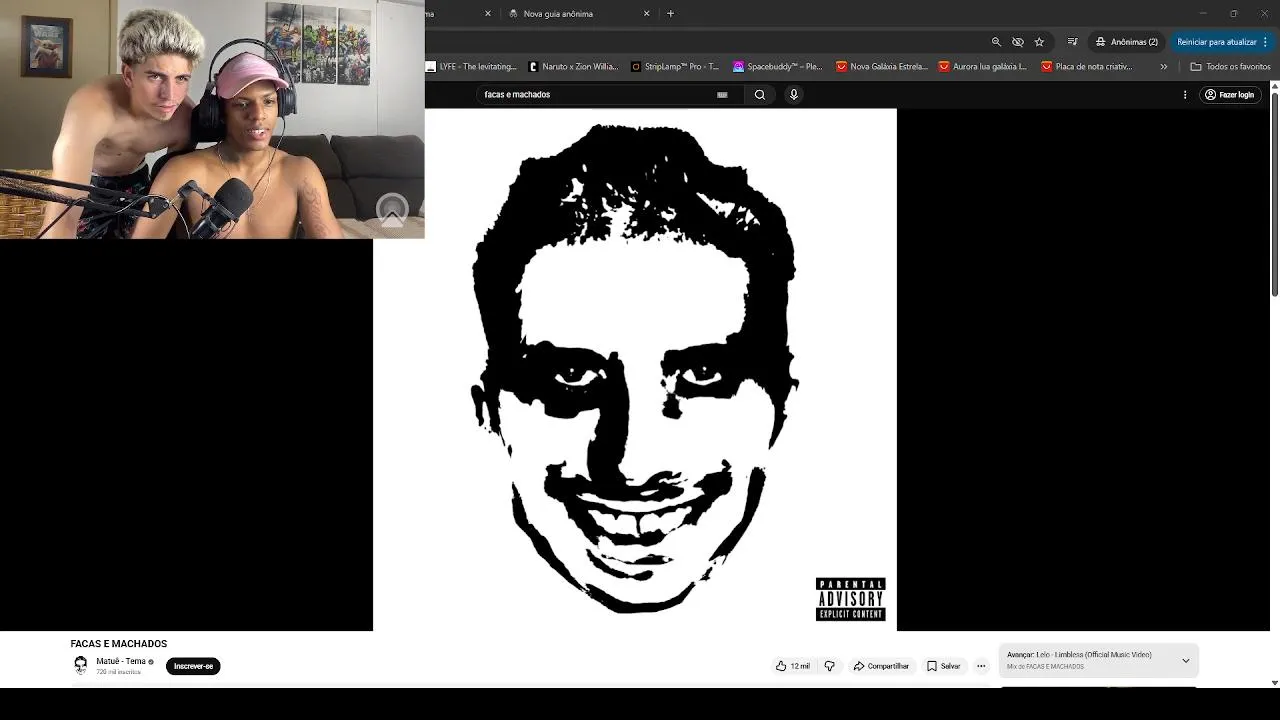Open the Nova Galáxia Estrela bookmark

(x=882, y=67)
